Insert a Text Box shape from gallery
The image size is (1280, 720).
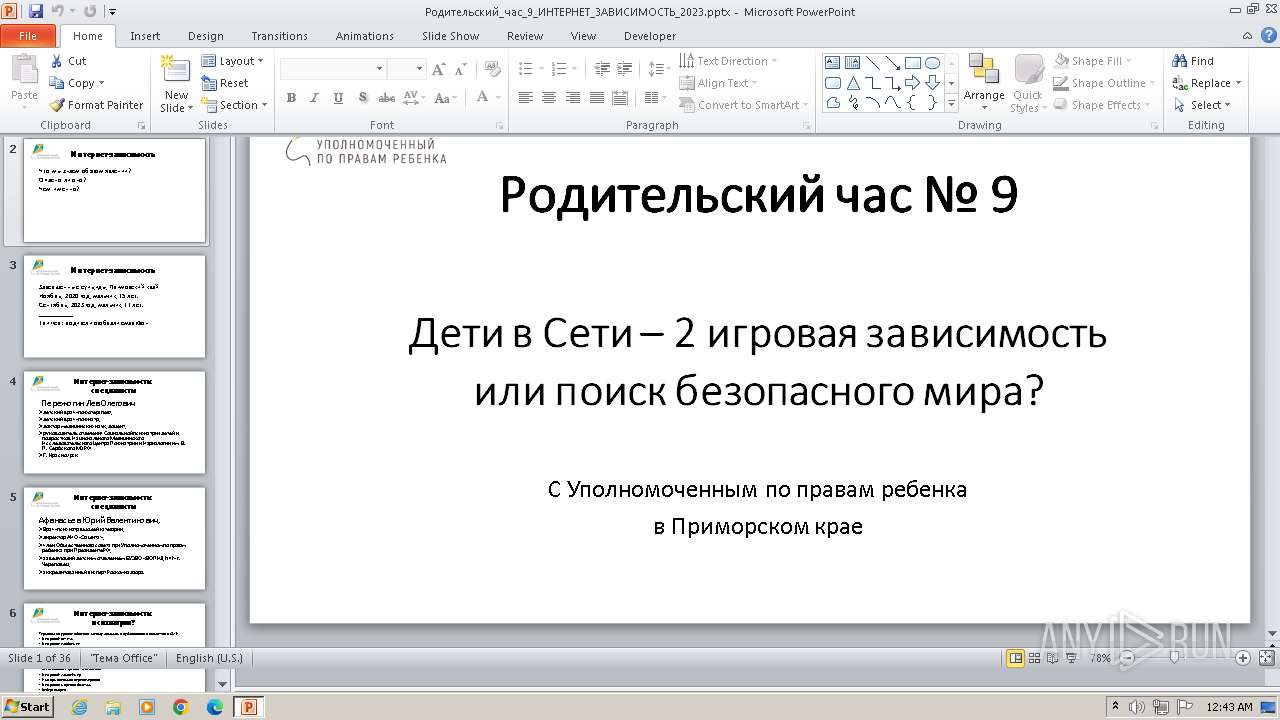coord(833,62)
